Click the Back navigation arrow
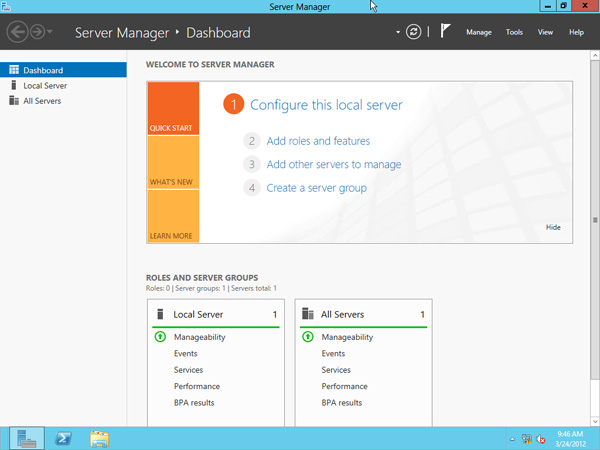600x450 pixels. (17, 32)
